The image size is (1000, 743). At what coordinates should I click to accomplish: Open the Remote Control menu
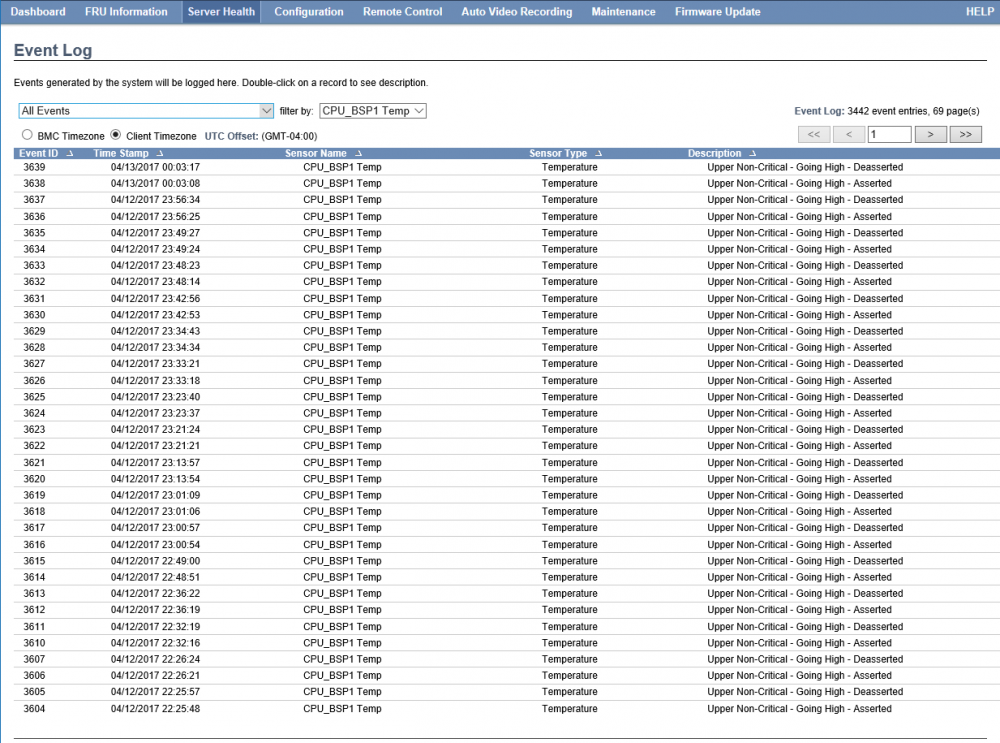(402, 11)
